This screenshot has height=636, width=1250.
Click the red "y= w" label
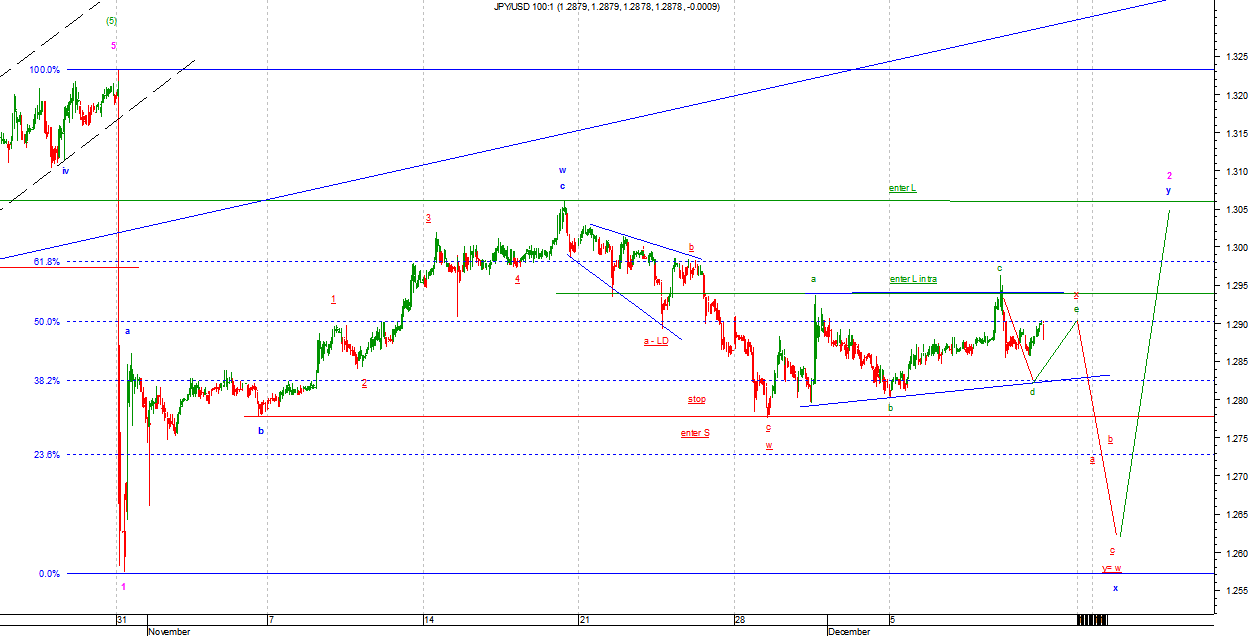click(1112, 569)
